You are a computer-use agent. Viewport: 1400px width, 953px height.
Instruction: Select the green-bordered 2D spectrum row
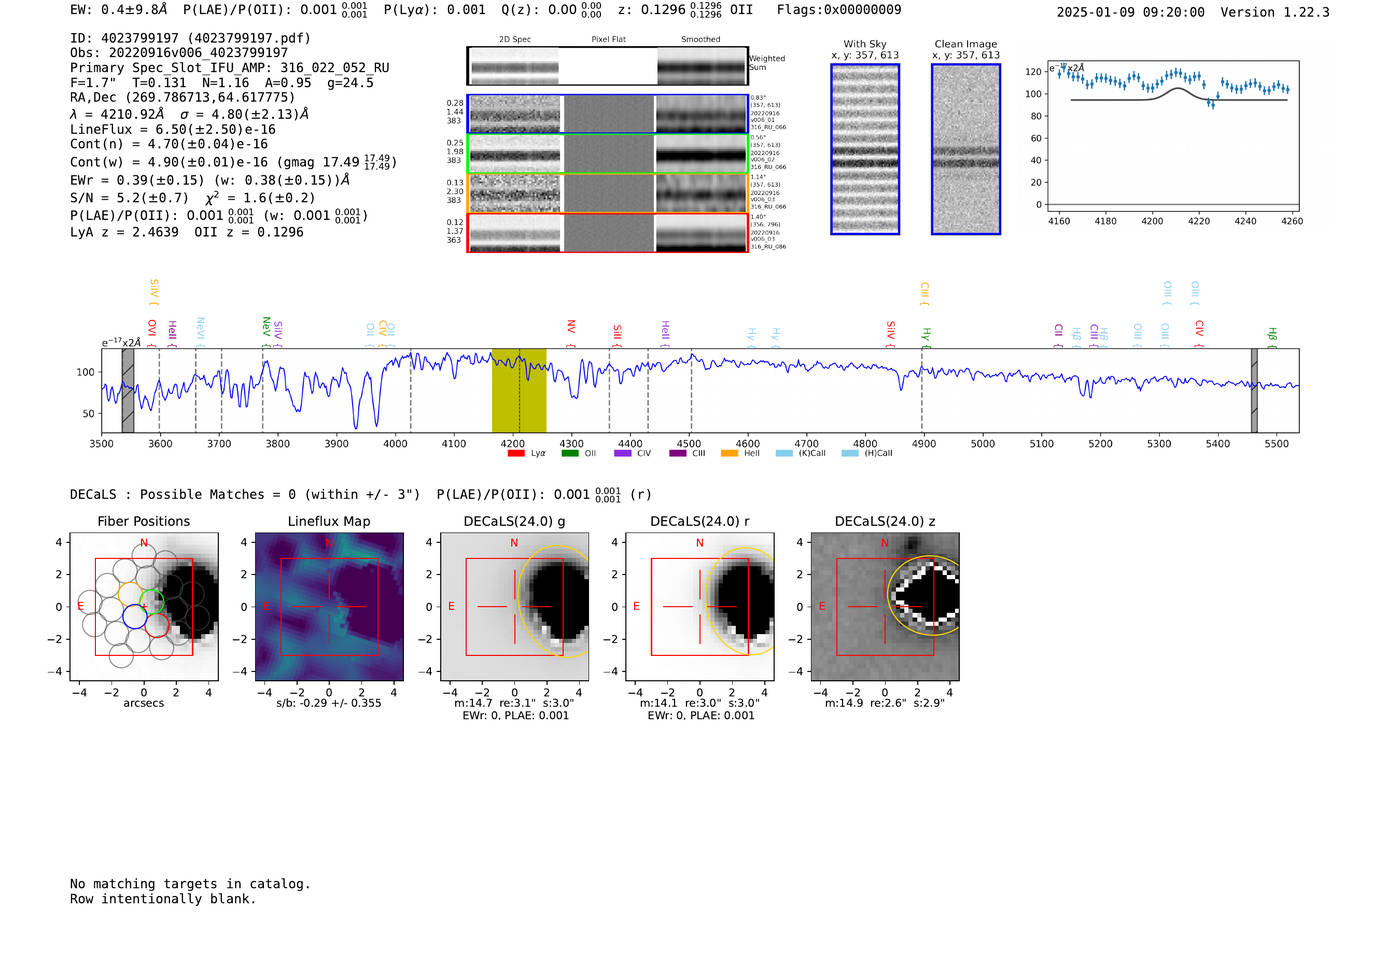click(608, 154)
